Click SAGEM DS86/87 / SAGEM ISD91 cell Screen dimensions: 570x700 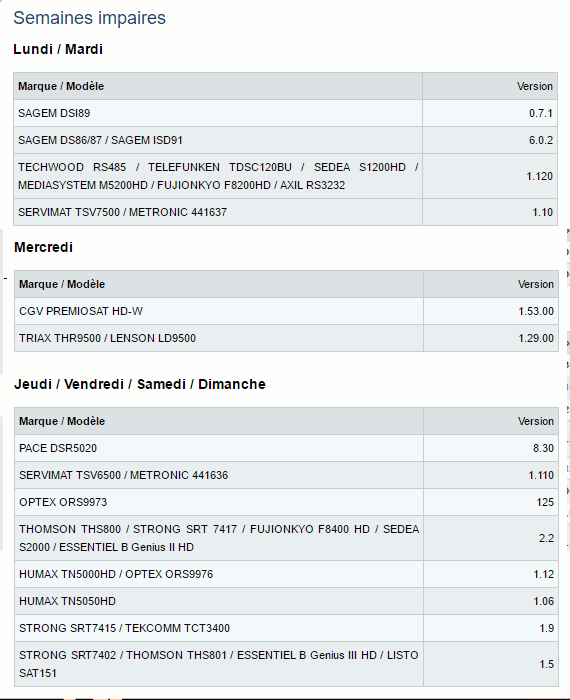[x=218, y=140]
